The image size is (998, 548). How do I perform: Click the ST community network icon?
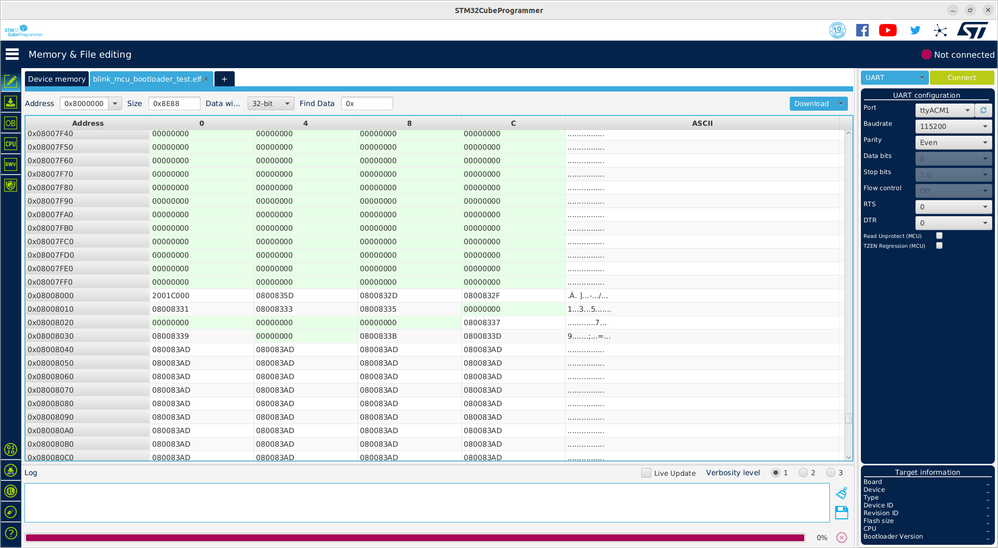[x=940, y=30]
